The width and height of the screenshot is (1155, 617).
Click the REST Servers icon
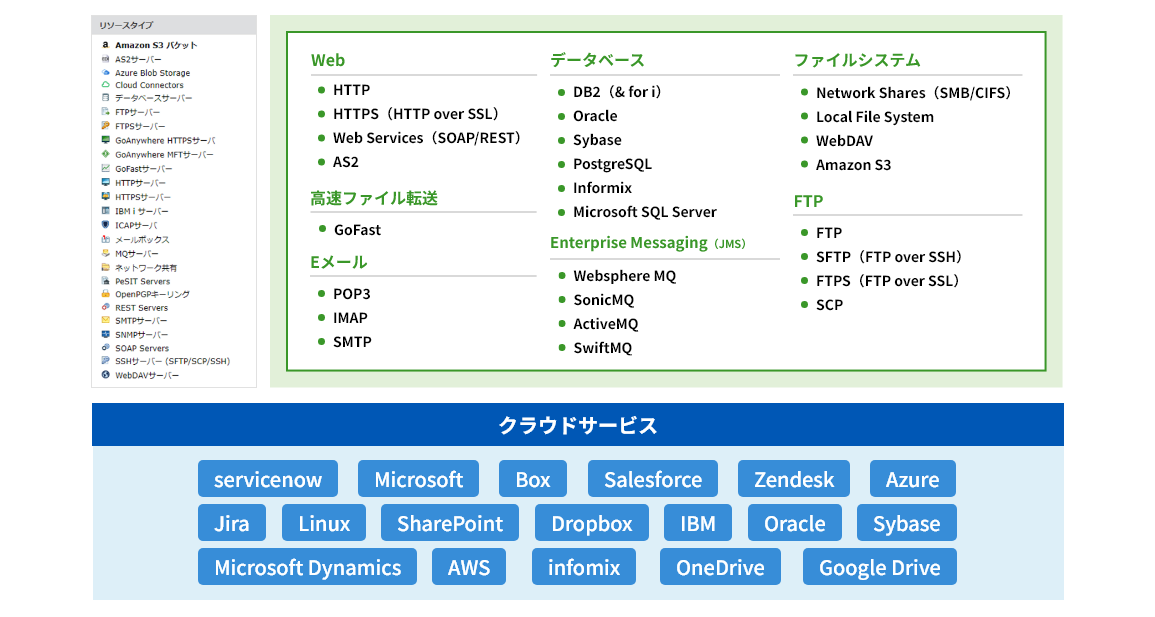pos(105,308)
